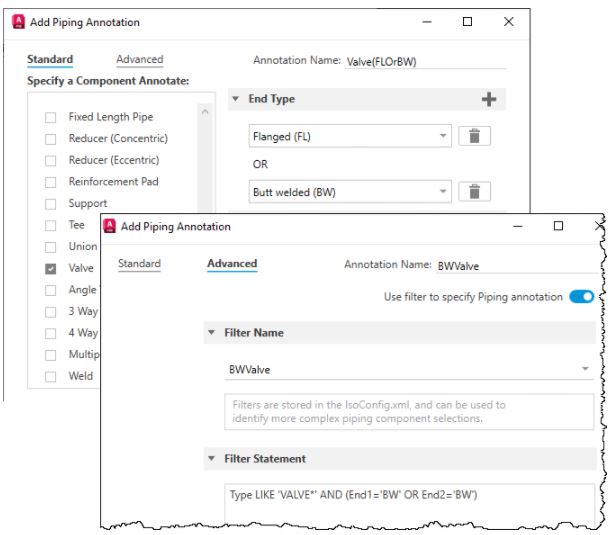Screen dimensions: 613x535
Task: Select Standard tab in back window
Action: click(50, 59)
